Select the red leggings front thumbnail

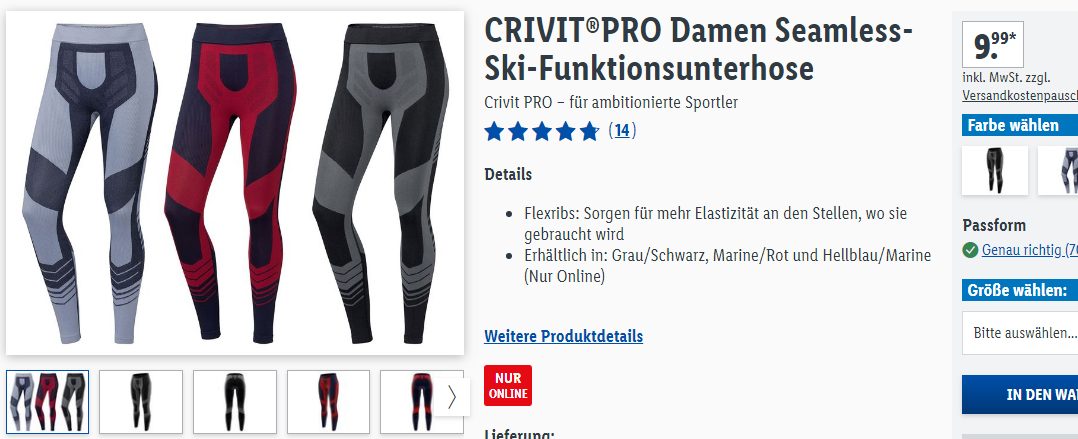pyautogui.click(x=328, y=402)
